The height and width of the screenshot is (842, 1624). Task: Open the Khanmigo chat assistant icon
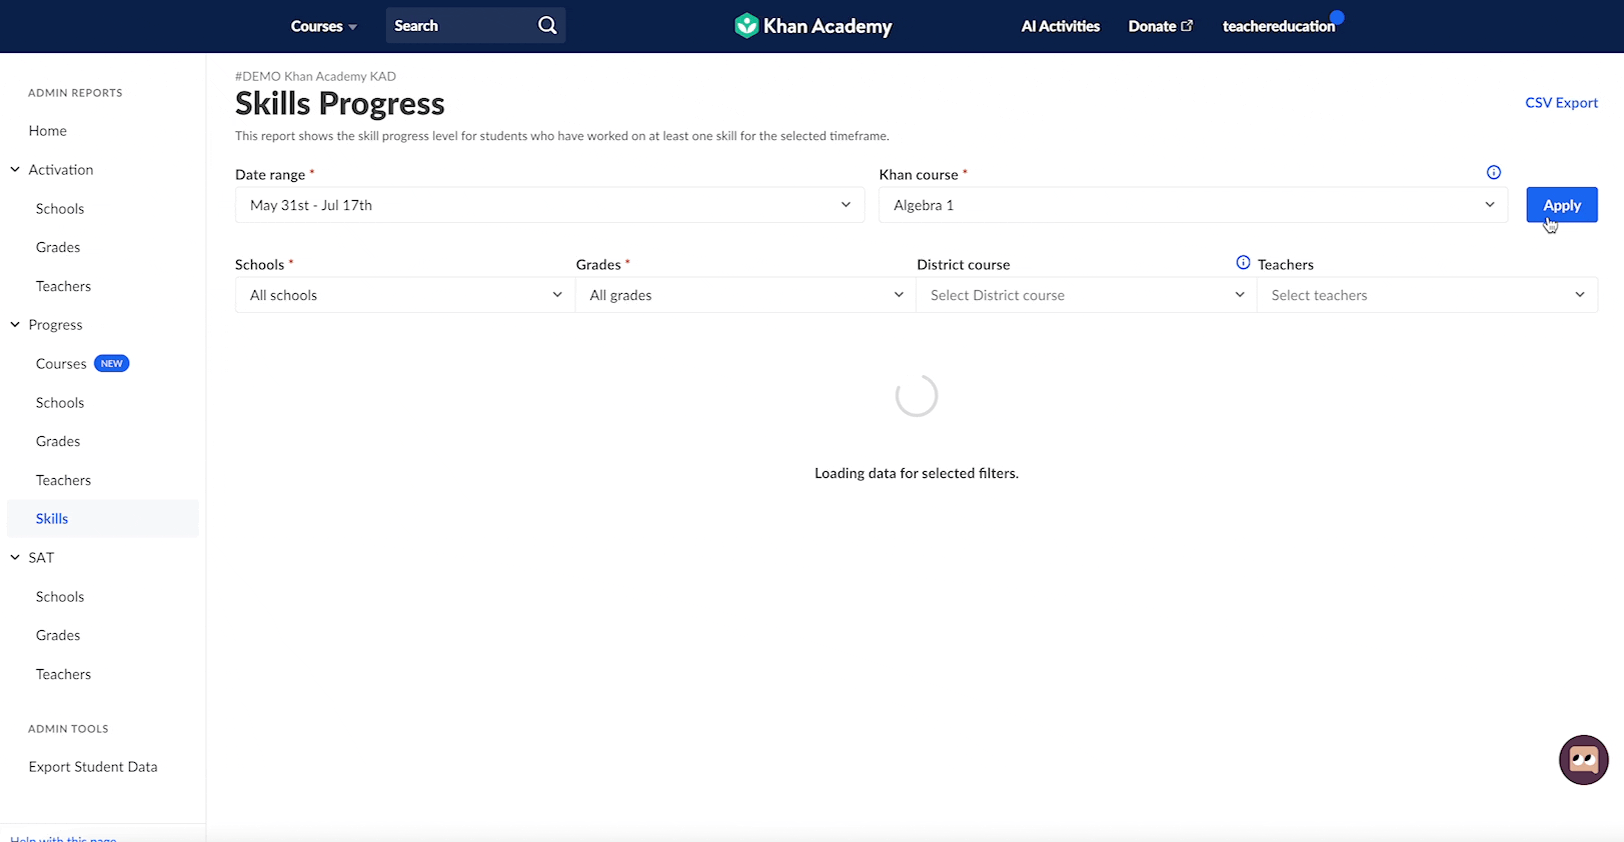click(x=1584, y=760)
